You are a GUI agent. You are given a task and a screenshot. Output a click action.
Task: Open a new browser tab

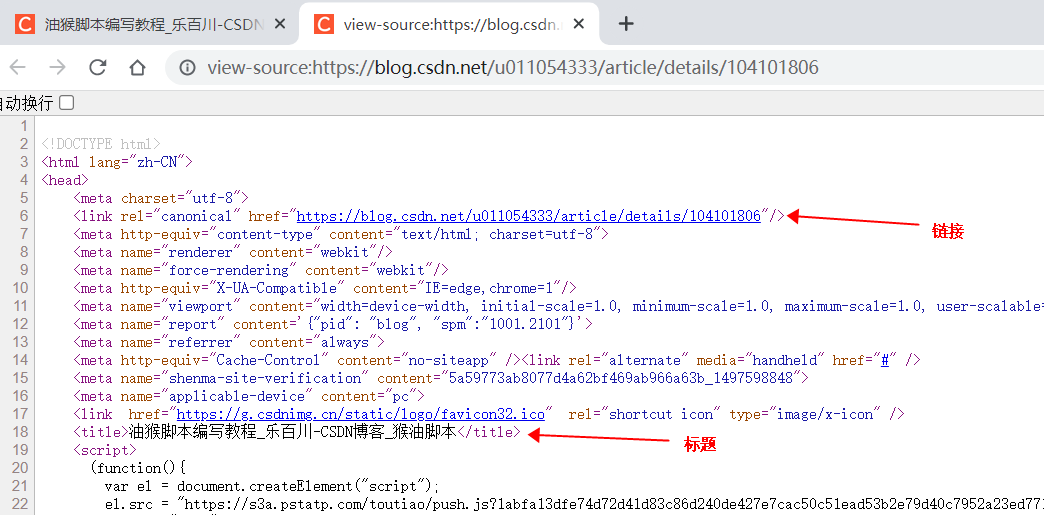(x=626, y=24)
